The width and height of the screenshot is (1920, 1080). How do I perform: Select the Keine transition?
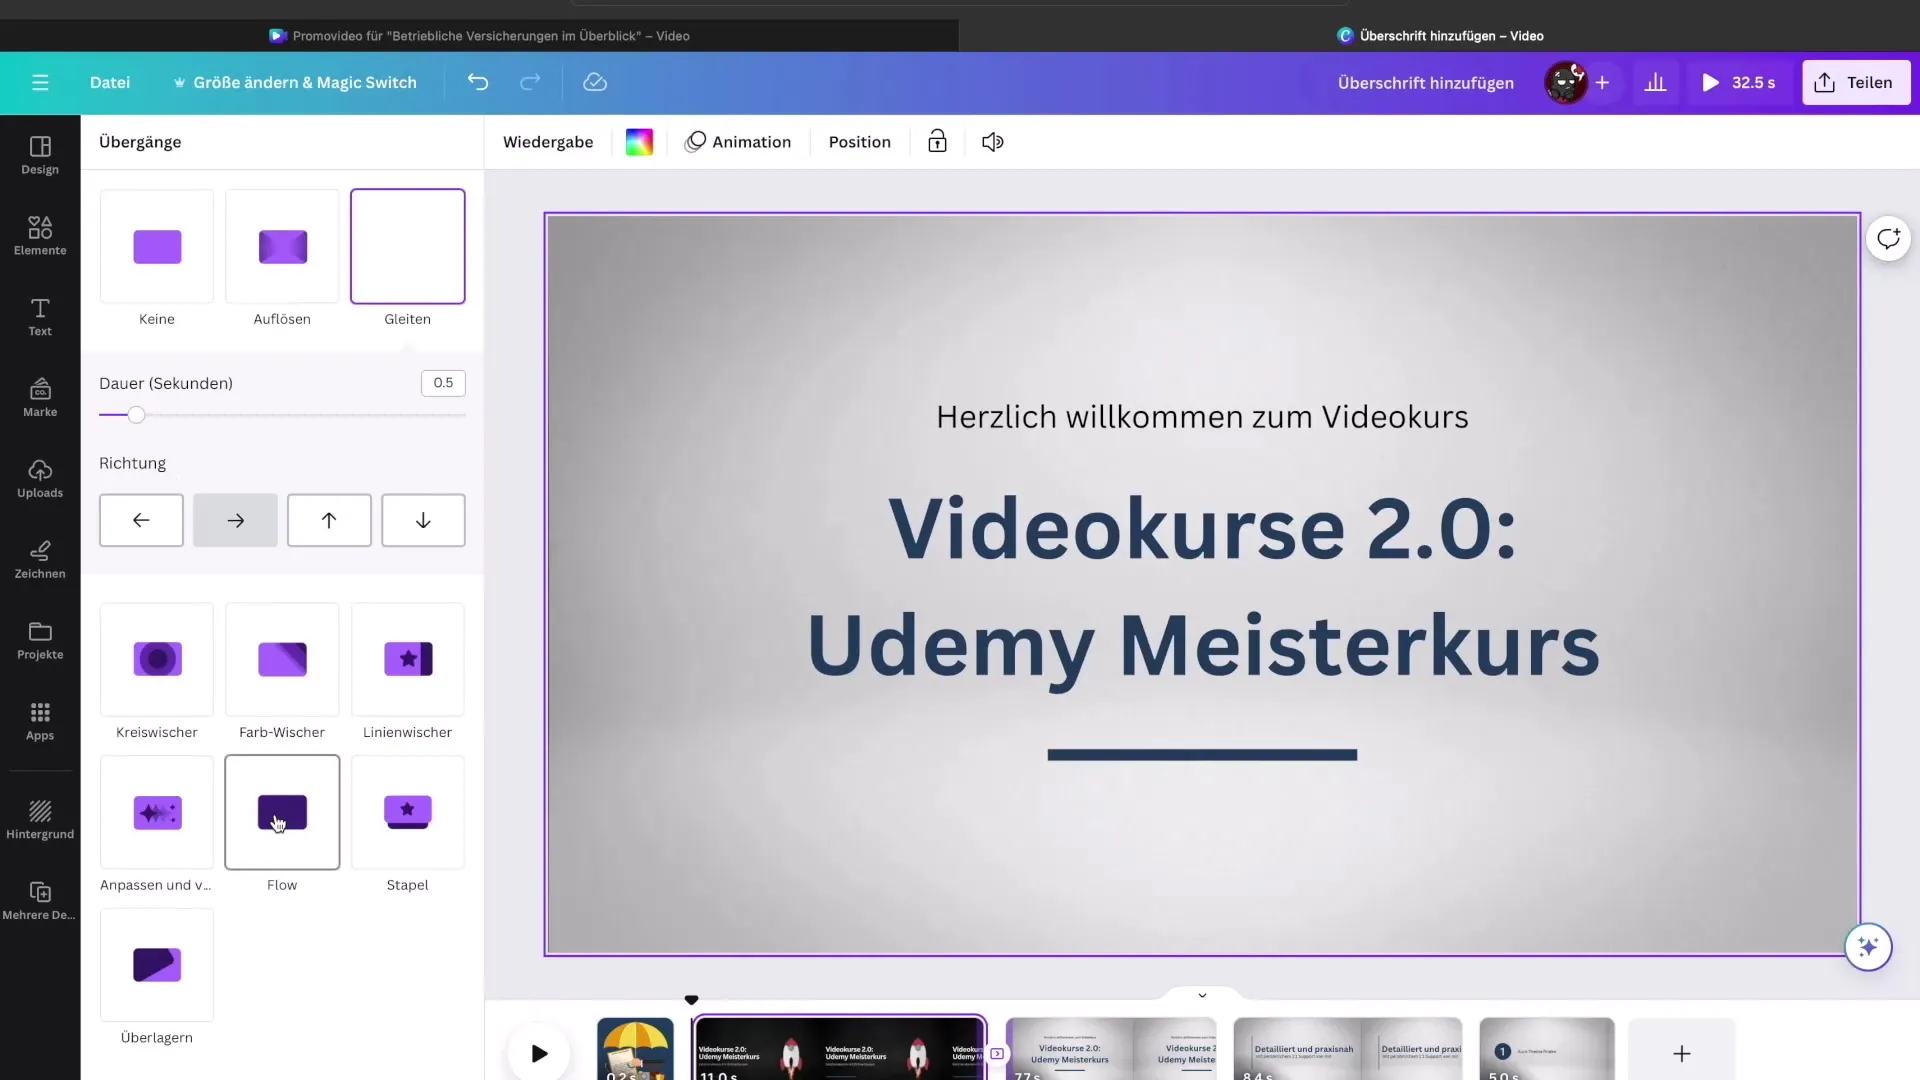157,246
